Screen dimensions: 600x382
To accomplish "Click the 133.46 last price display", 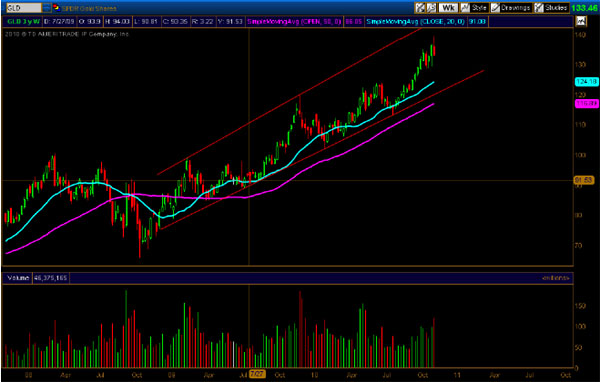I will [x=584, y=8].
